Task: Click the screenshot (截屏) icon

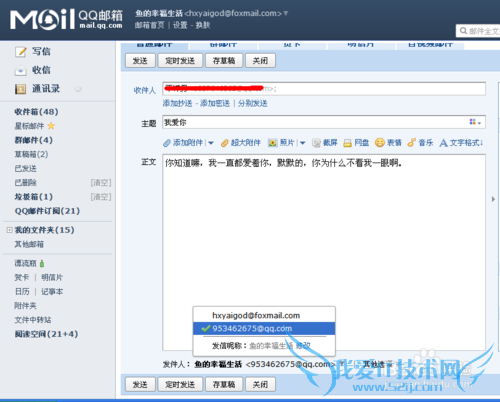Action: [x=316, y=143]
